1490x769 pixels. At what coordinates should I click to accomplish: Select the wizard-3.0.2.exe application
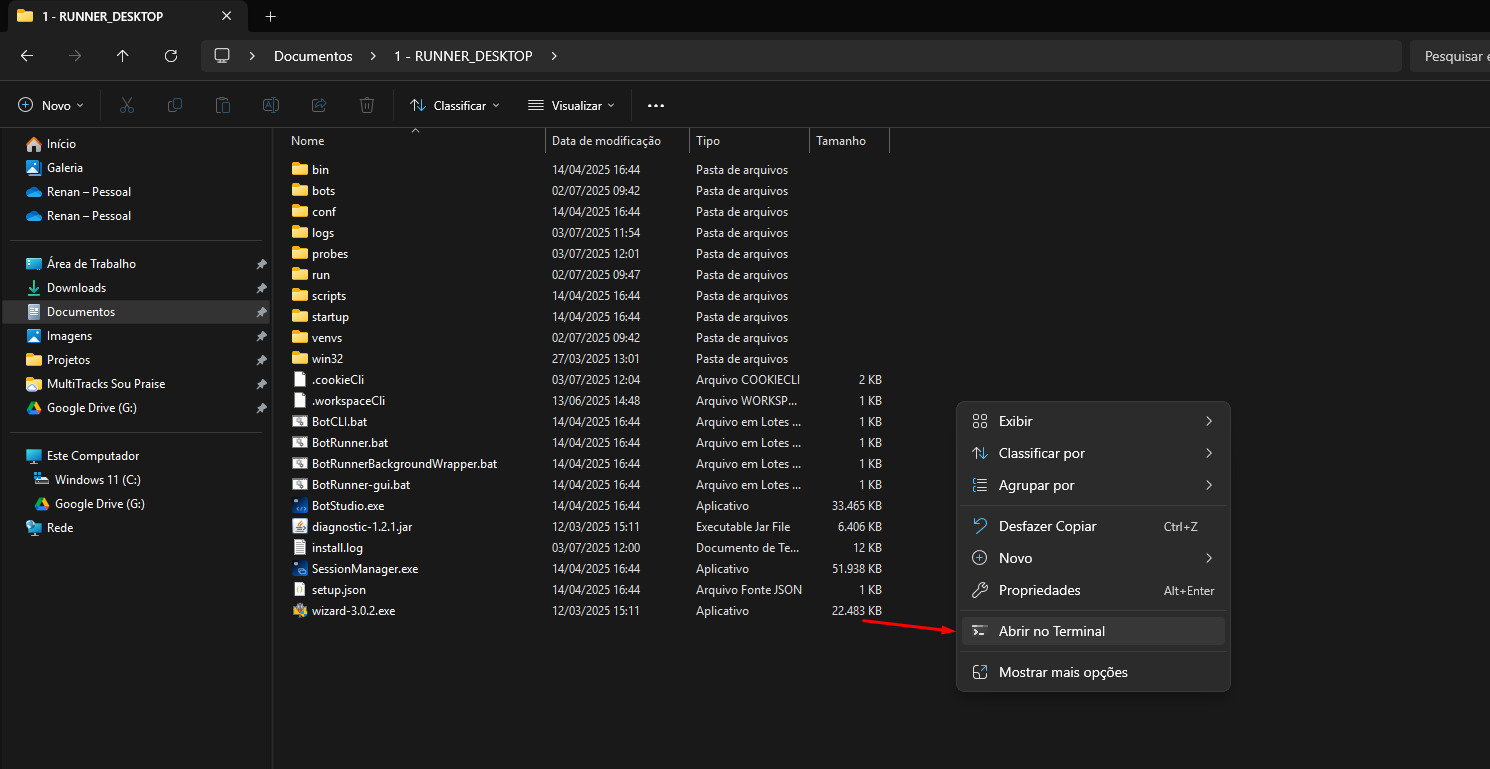pyautogui.click(x=352, y=611)
